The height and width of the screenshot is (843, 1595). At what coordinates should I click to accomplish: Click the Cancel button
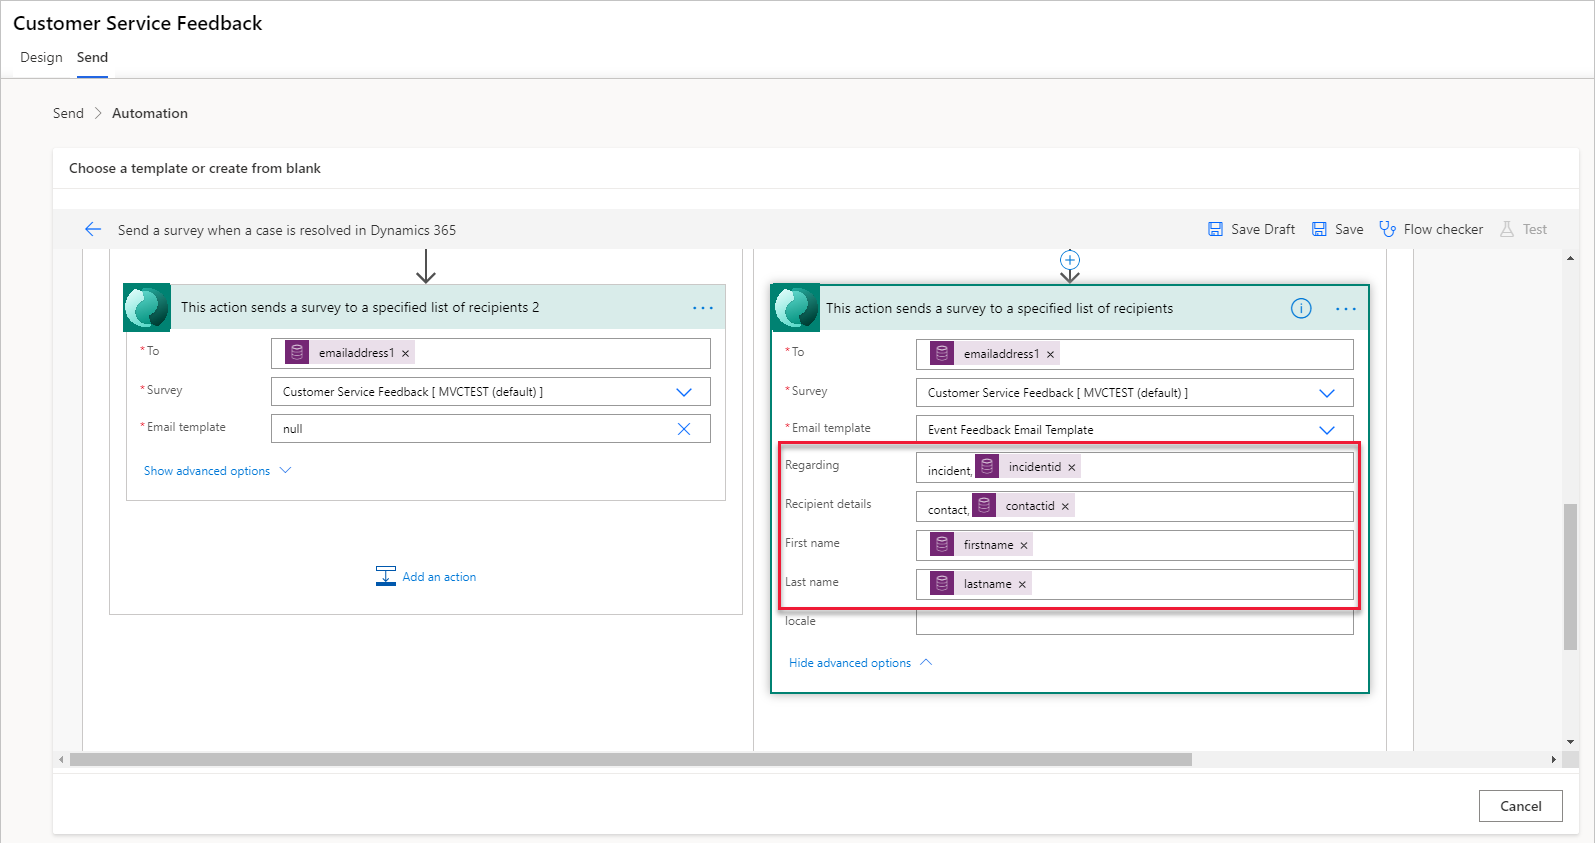1520,806
